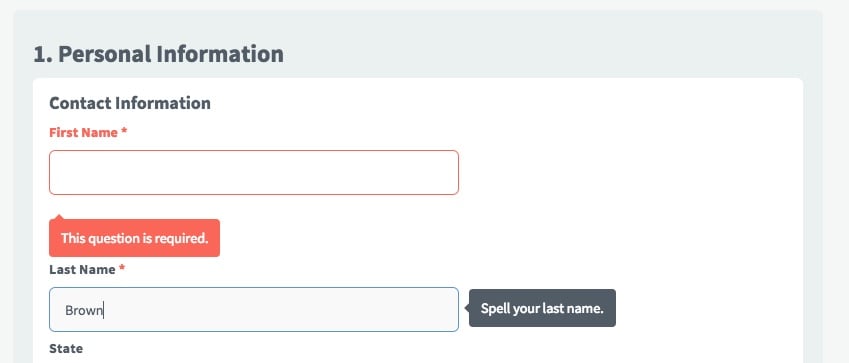This screenshot has height=363, width=849.
Task: Focus the Last Name field containing Brown
Action: 254,309
